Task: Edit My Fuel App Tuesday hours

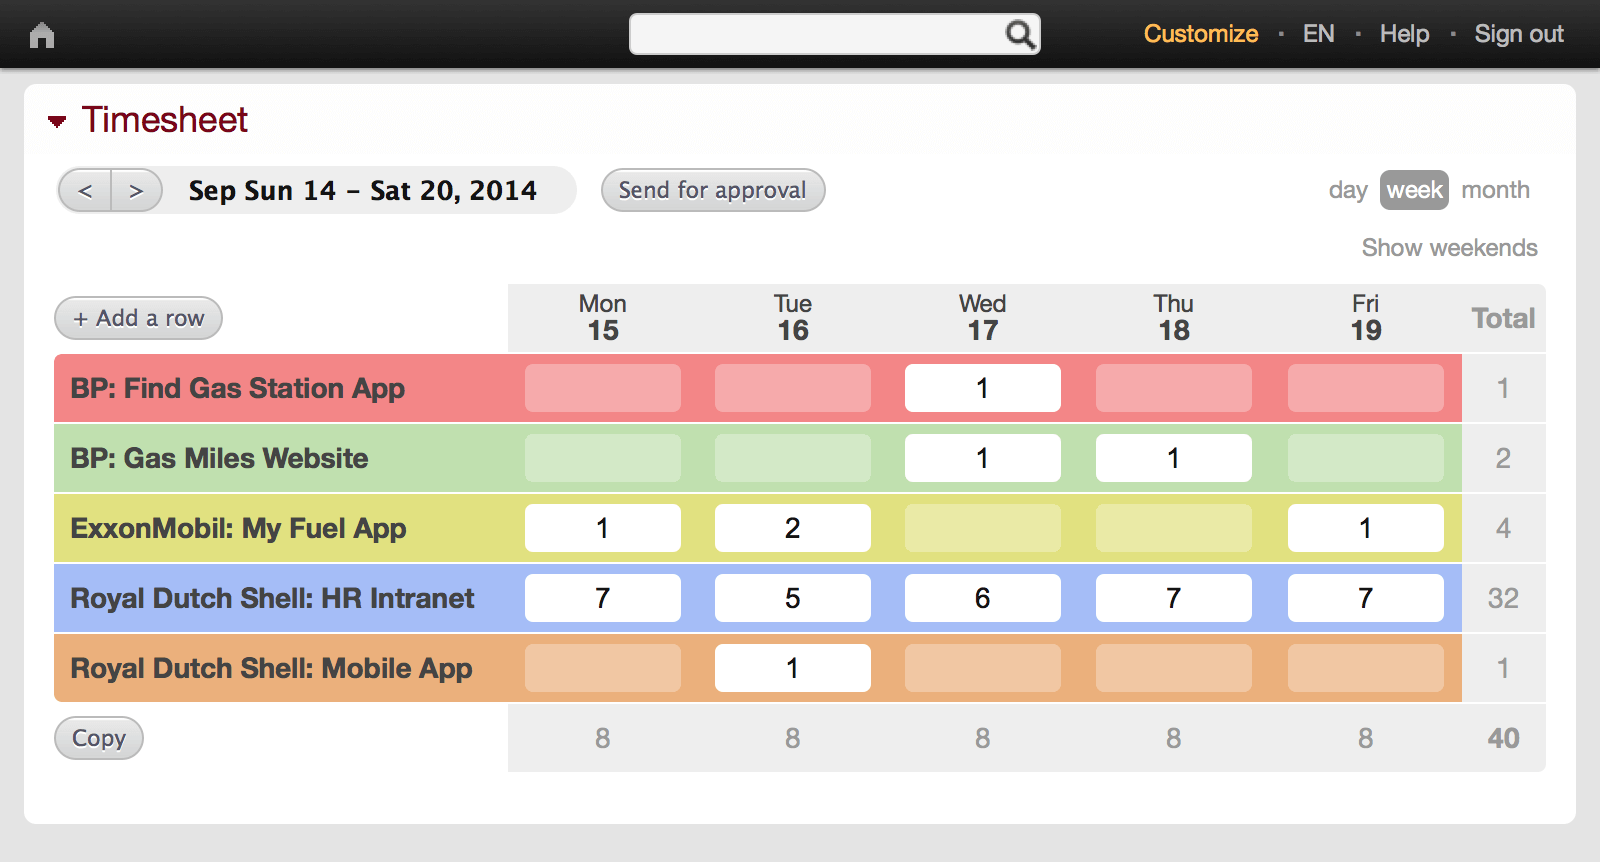Action: click(x=793, y=528)
